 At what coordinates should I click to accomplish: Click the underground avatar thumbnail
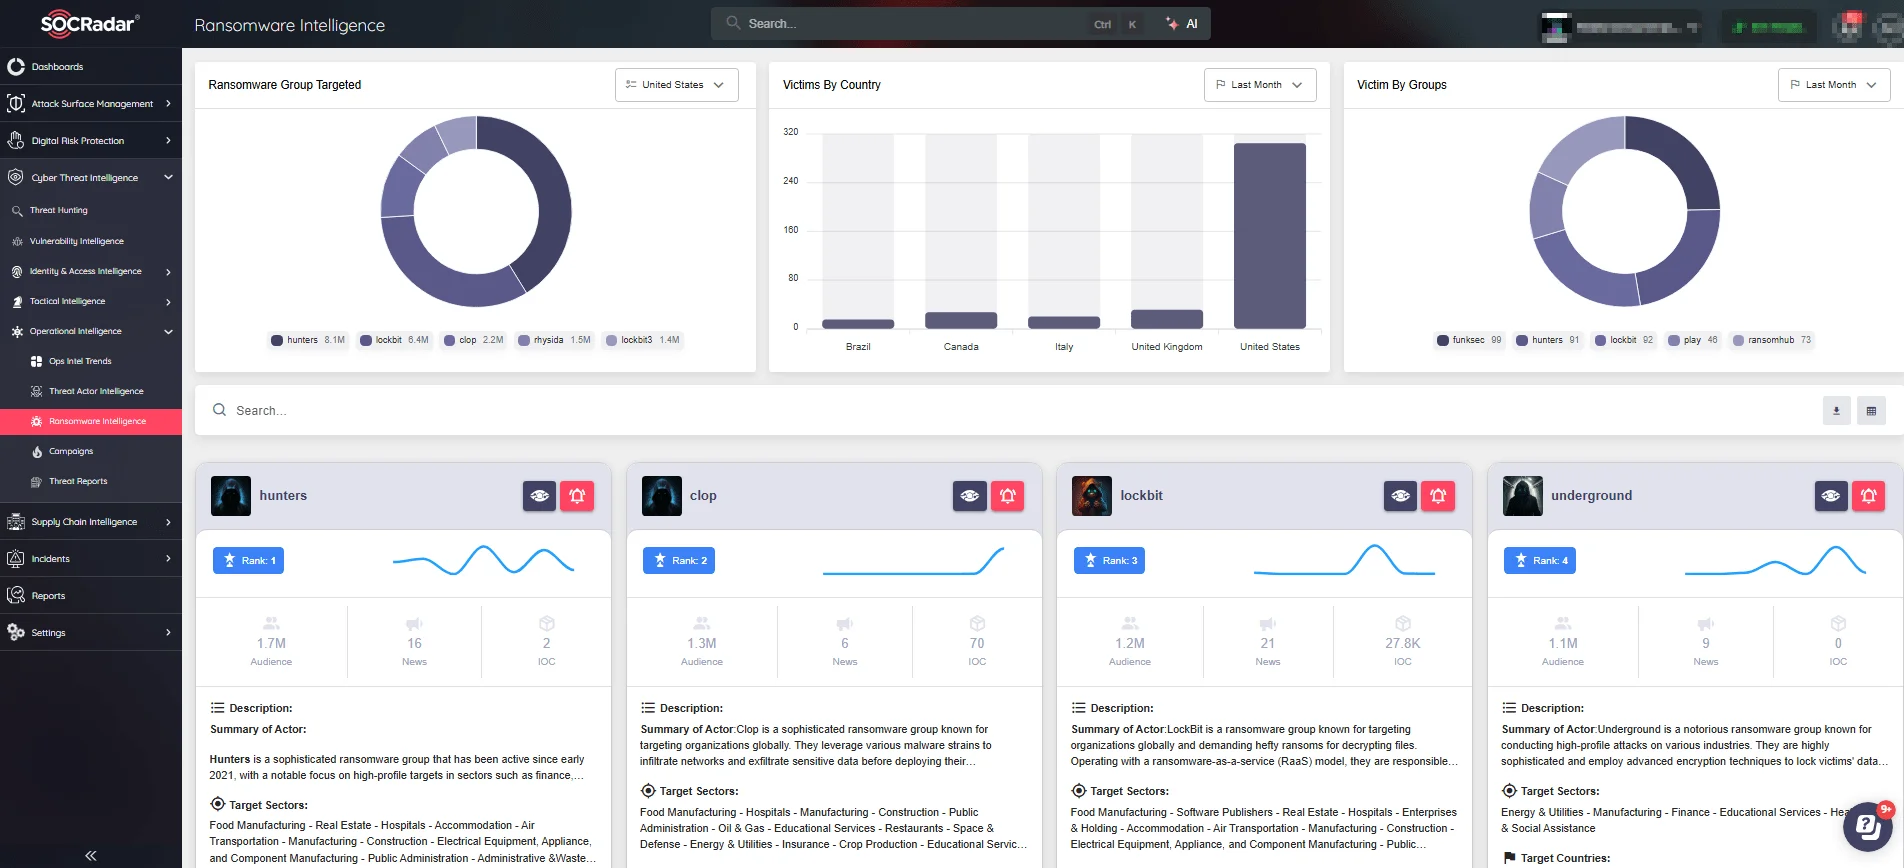pos(1523,496)
